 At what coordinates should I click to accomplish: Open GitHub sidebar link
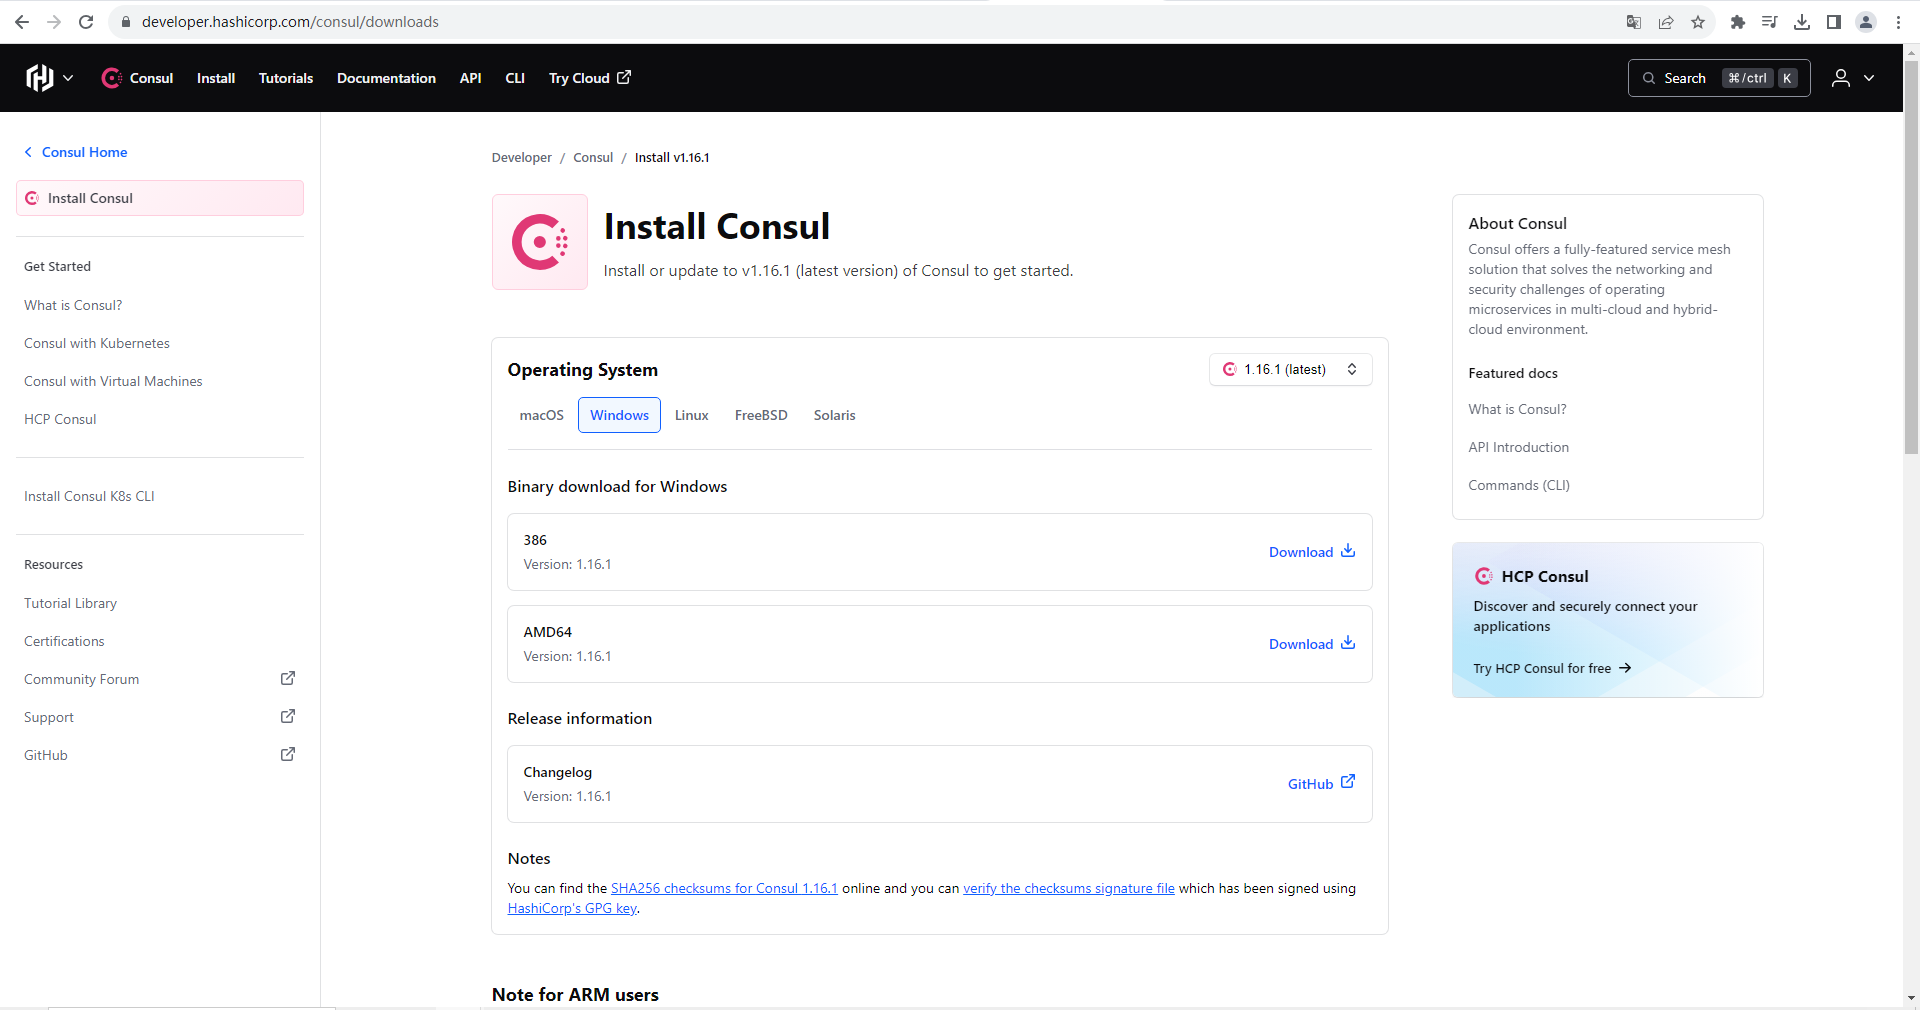(46, 755)
